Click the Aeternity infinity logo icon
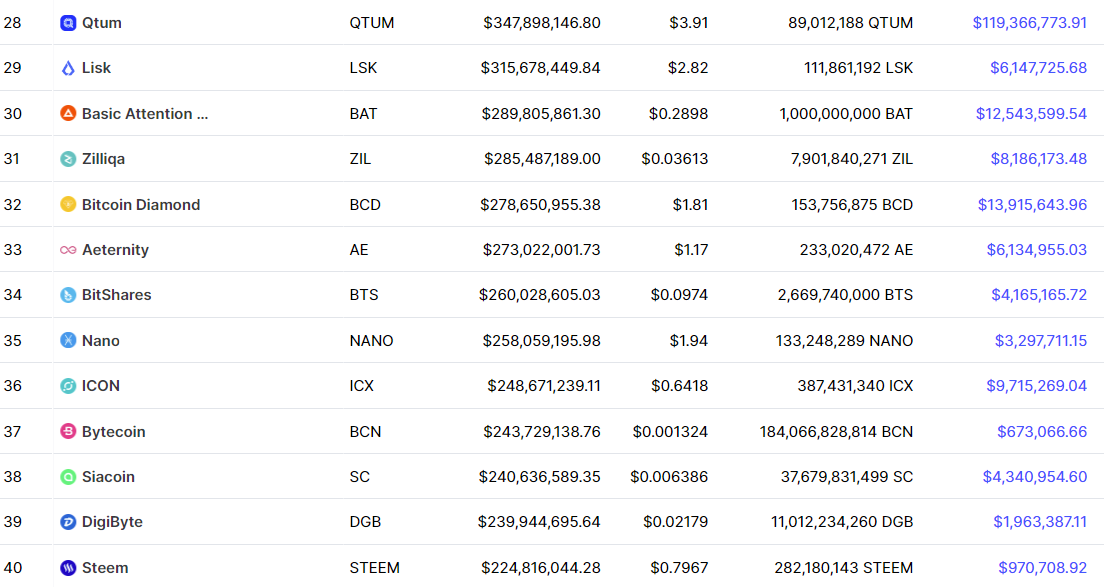1104x587 pixels. [x=68, y=250]
